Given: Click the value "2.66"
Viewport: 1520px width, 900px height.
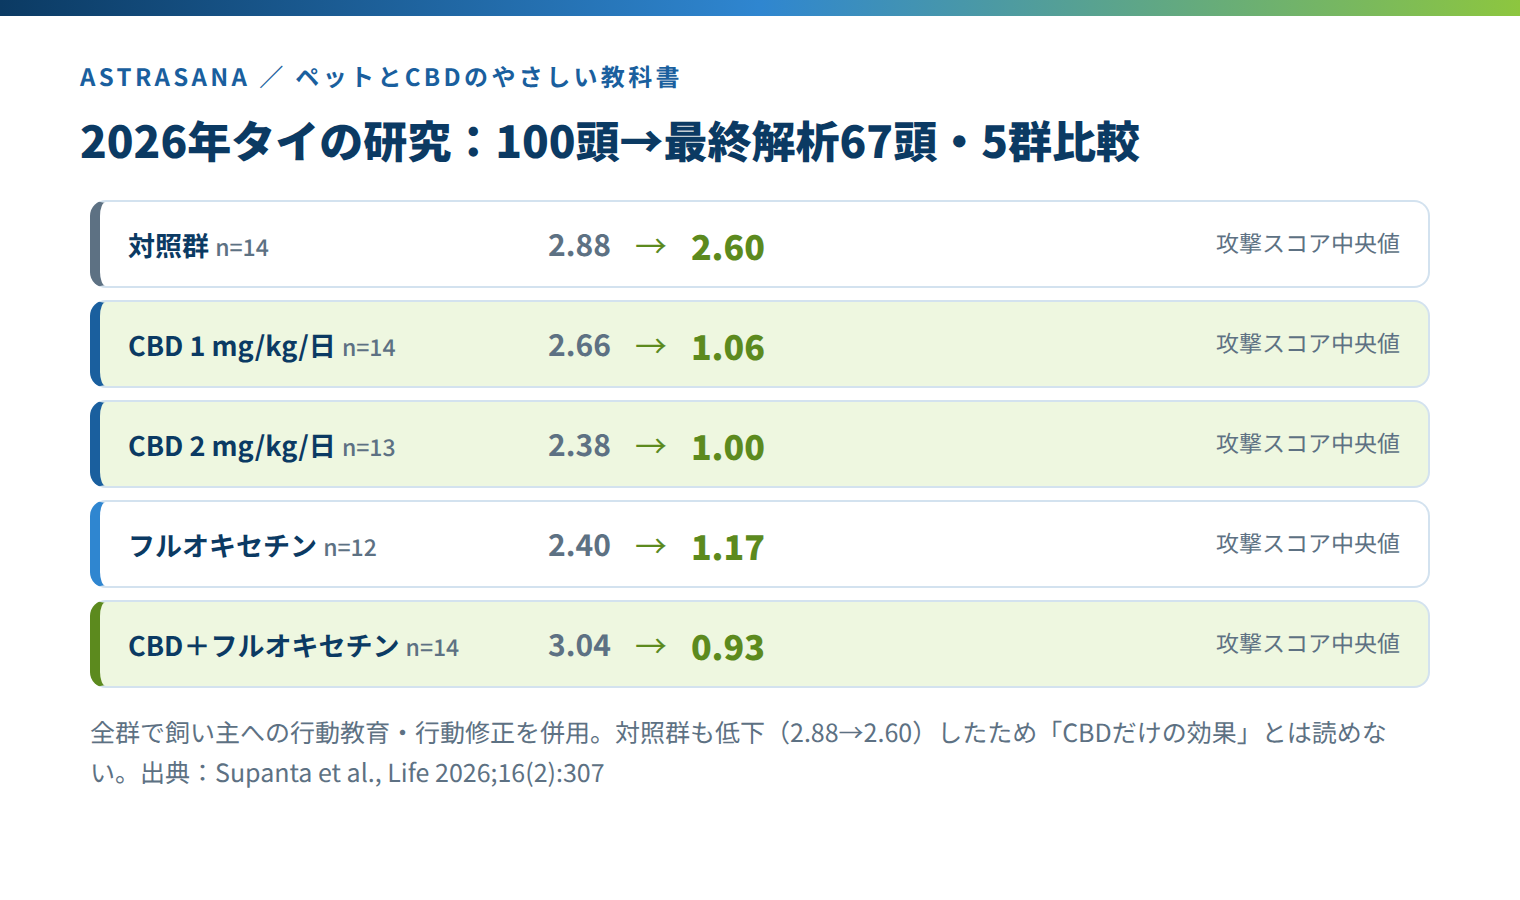Looking at the screenshot, I should (579, 346).
